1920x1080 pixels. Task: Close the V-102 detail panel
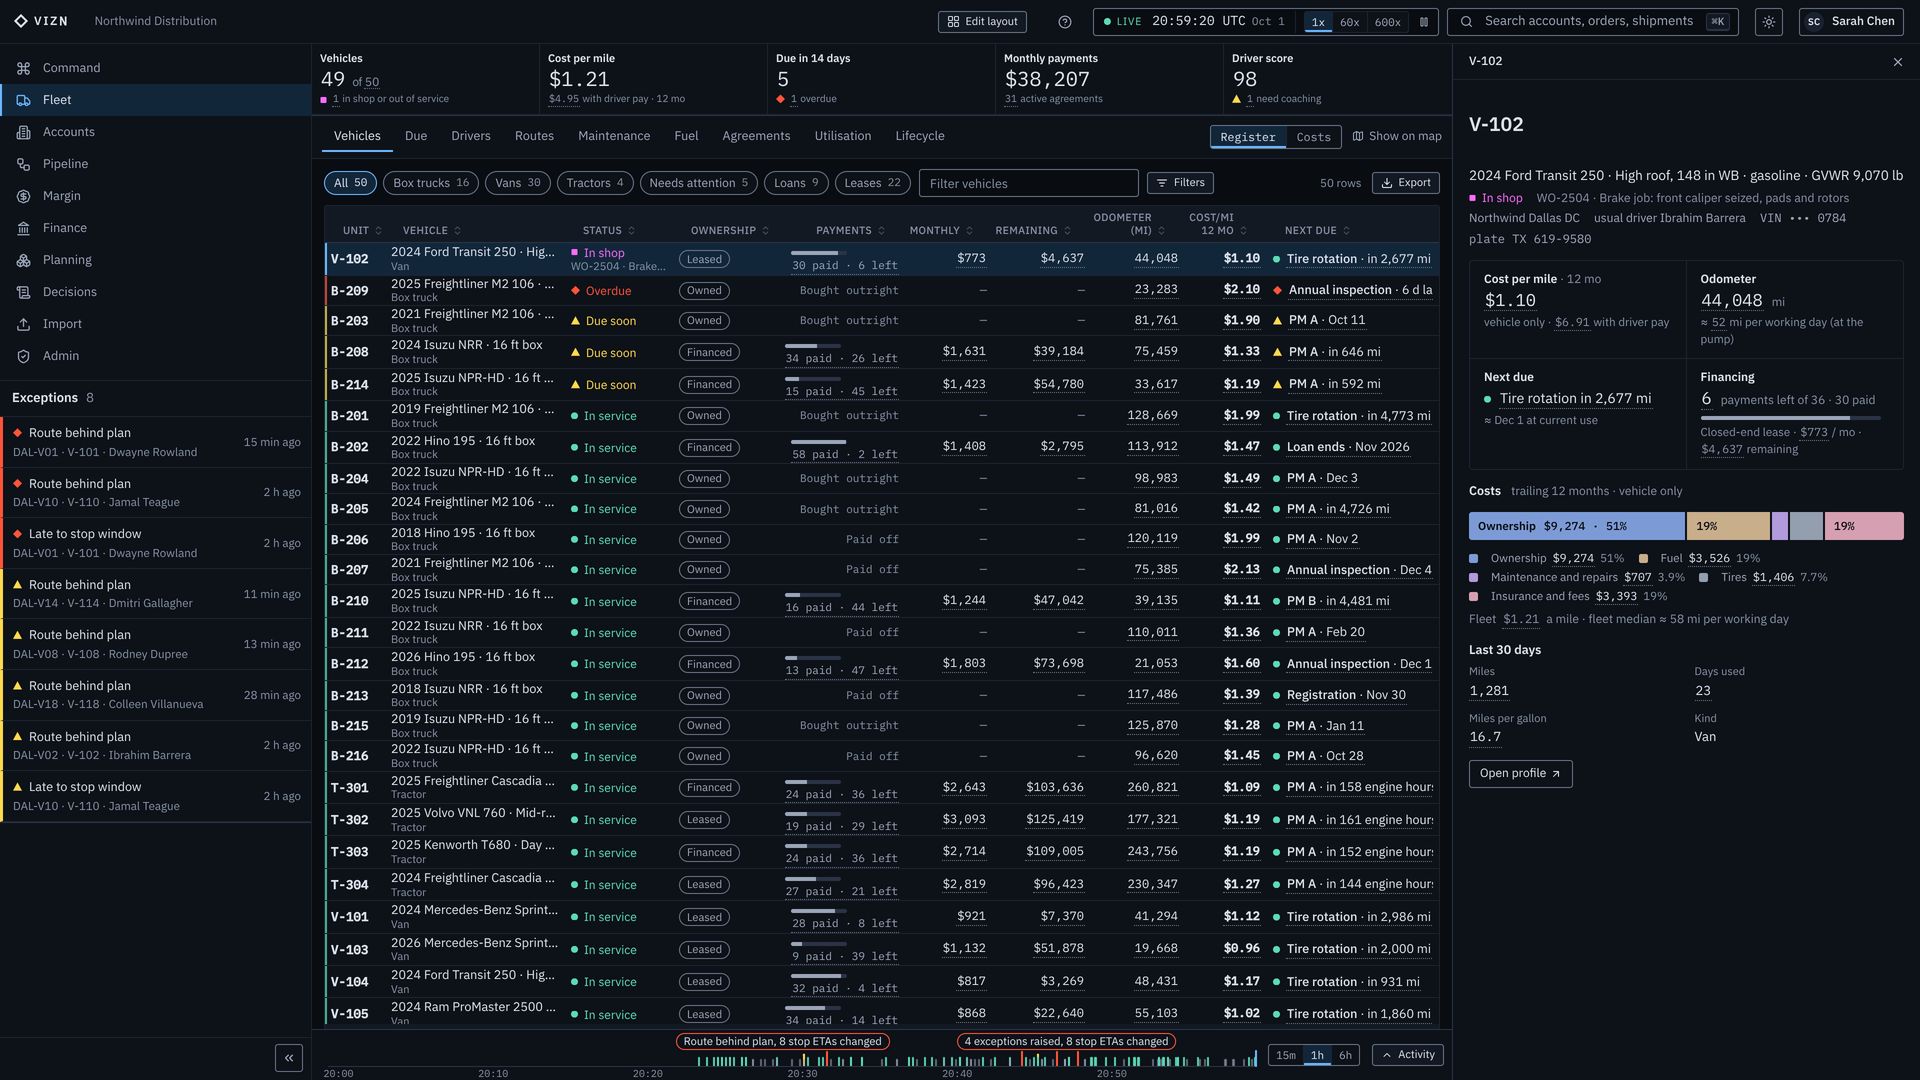pyautogui.click(x=1898, y=62)
